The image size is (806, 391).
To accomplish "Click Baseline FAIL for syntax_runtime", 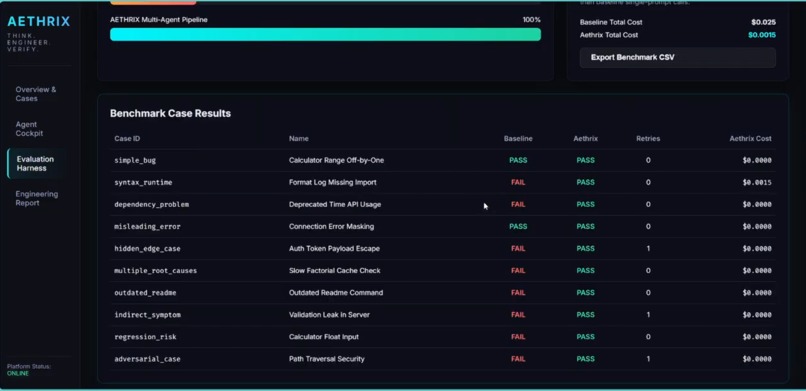I will click(x=518, y=182).
